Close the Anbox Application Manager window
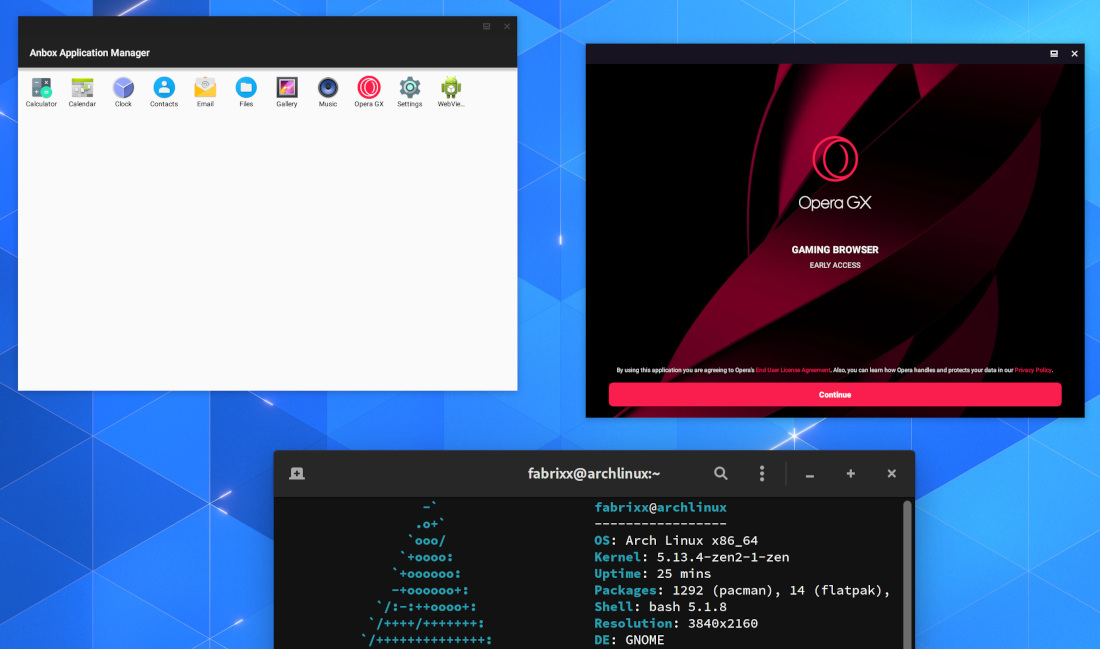This screenshot has height=649, width=1100. [507, 26]
